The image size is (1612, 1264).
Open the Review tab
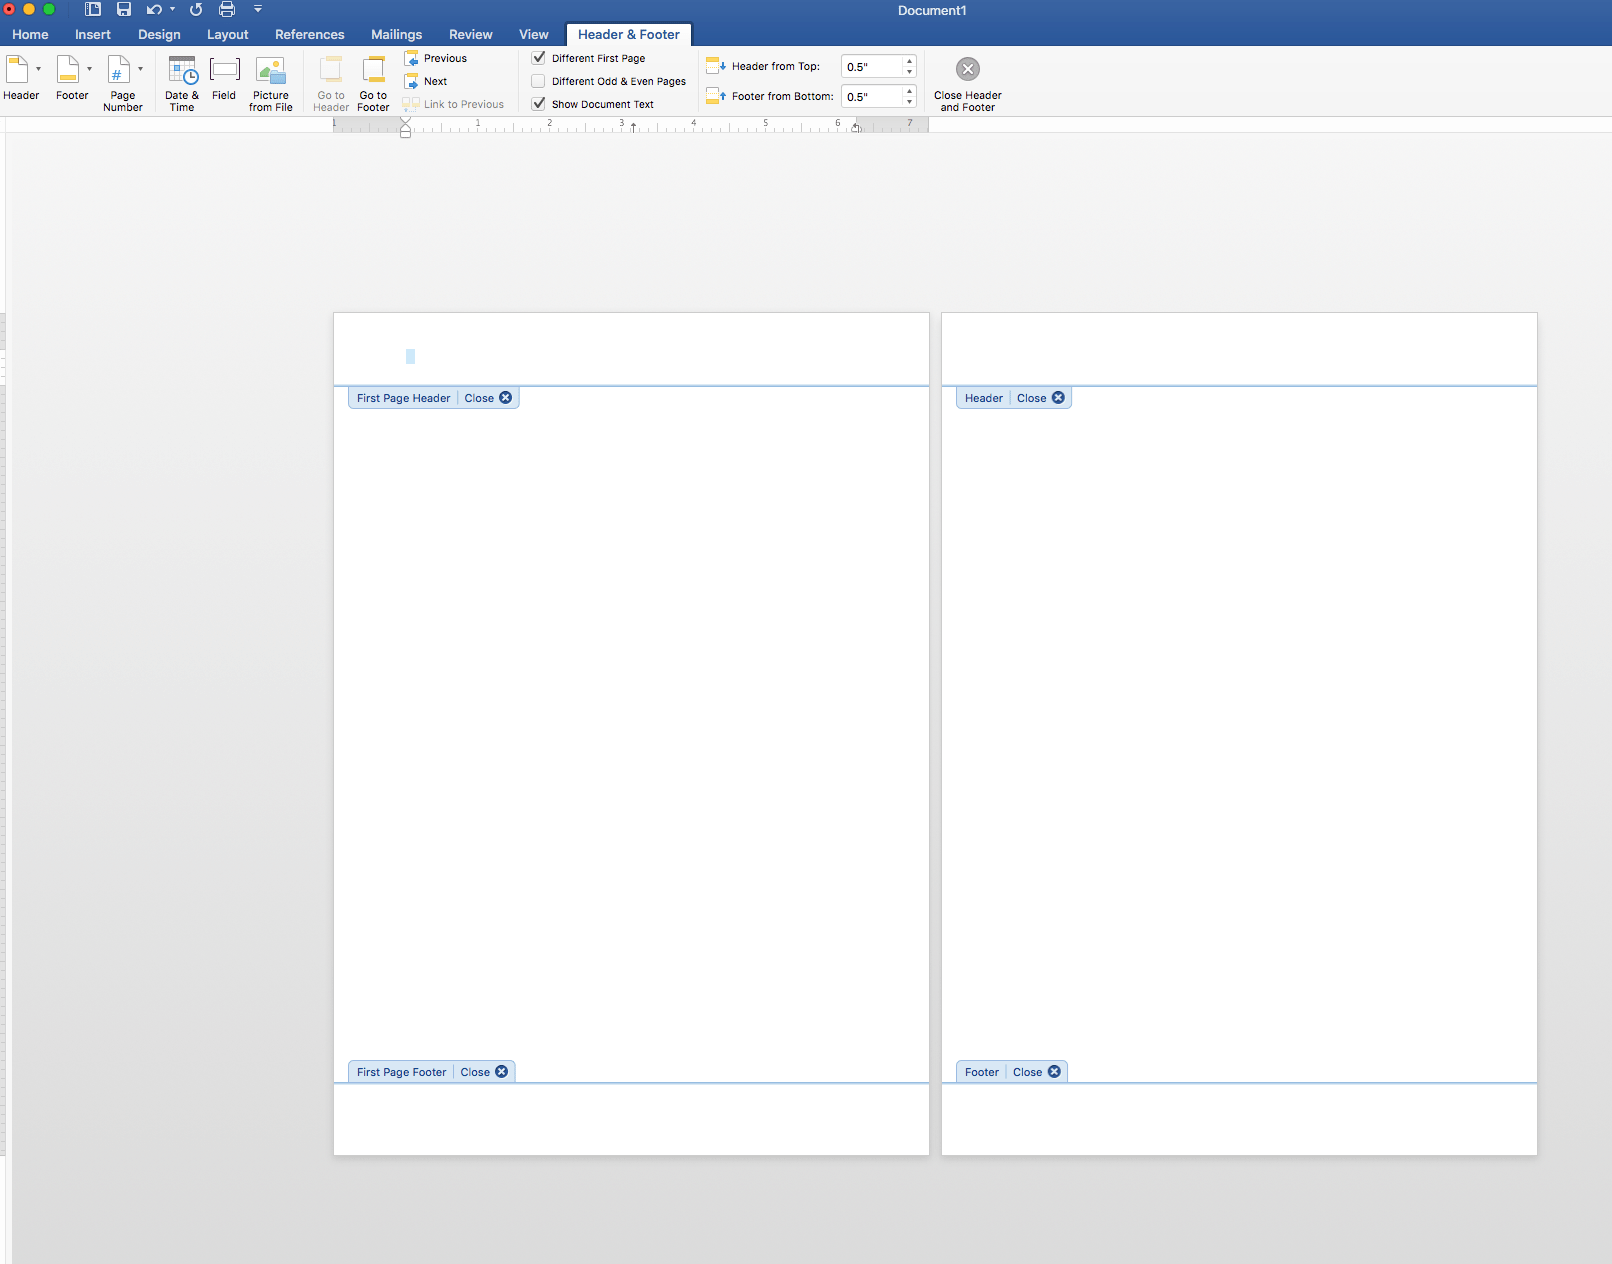[470, 34]
